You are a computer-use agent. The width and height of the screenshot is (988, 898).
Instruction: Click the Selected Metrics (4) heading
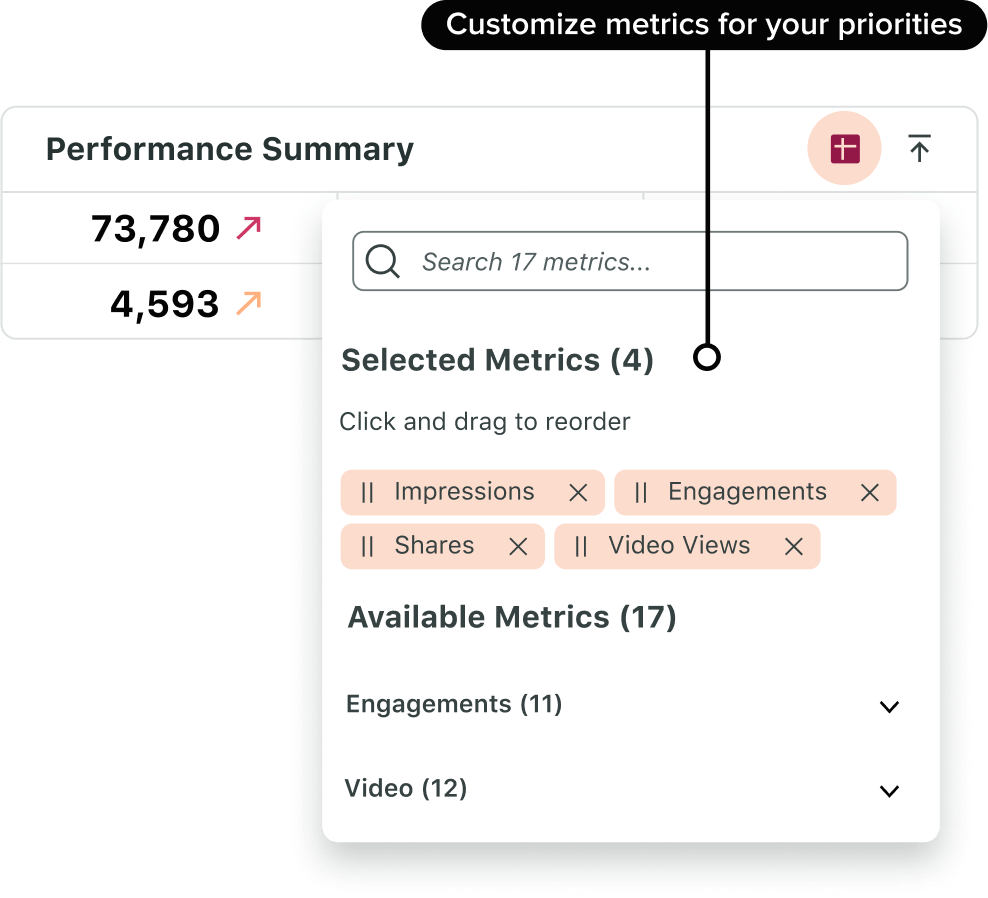(499, 360)
